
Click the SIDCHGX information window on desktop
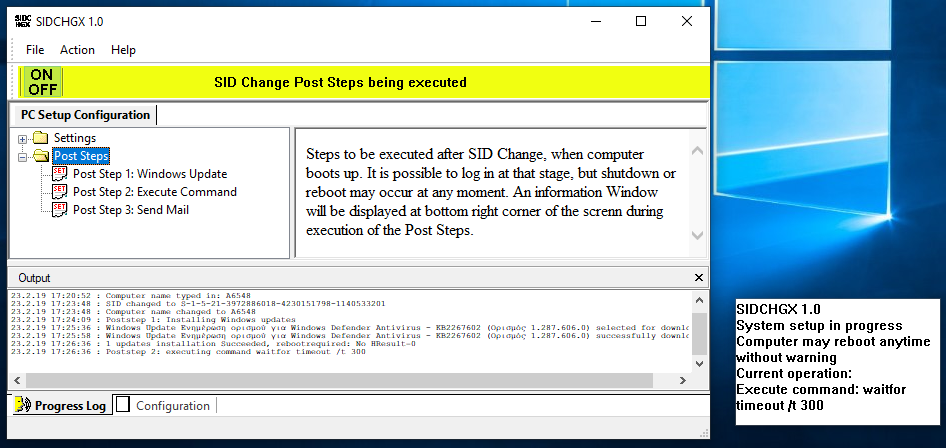pos(837,361)
